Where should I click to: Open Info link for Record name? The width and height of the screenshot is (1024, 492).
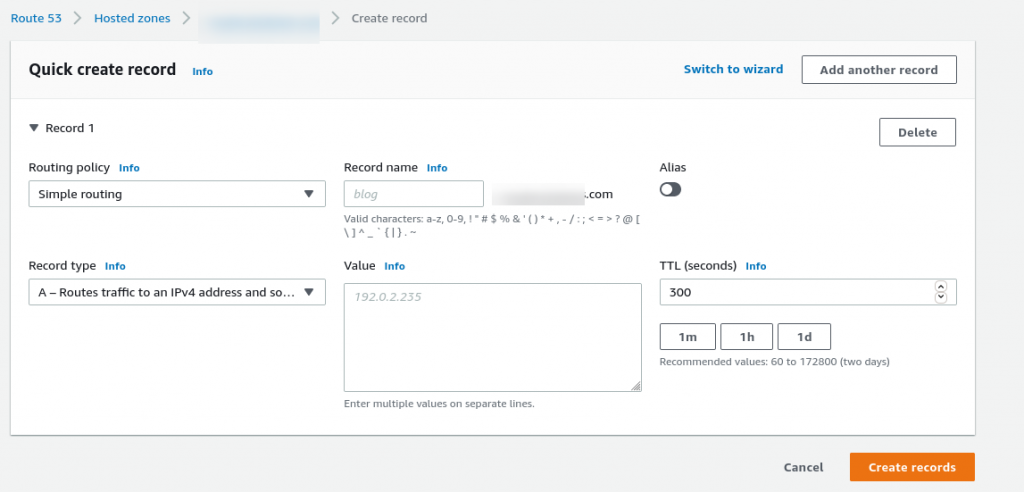pos(437,168)
